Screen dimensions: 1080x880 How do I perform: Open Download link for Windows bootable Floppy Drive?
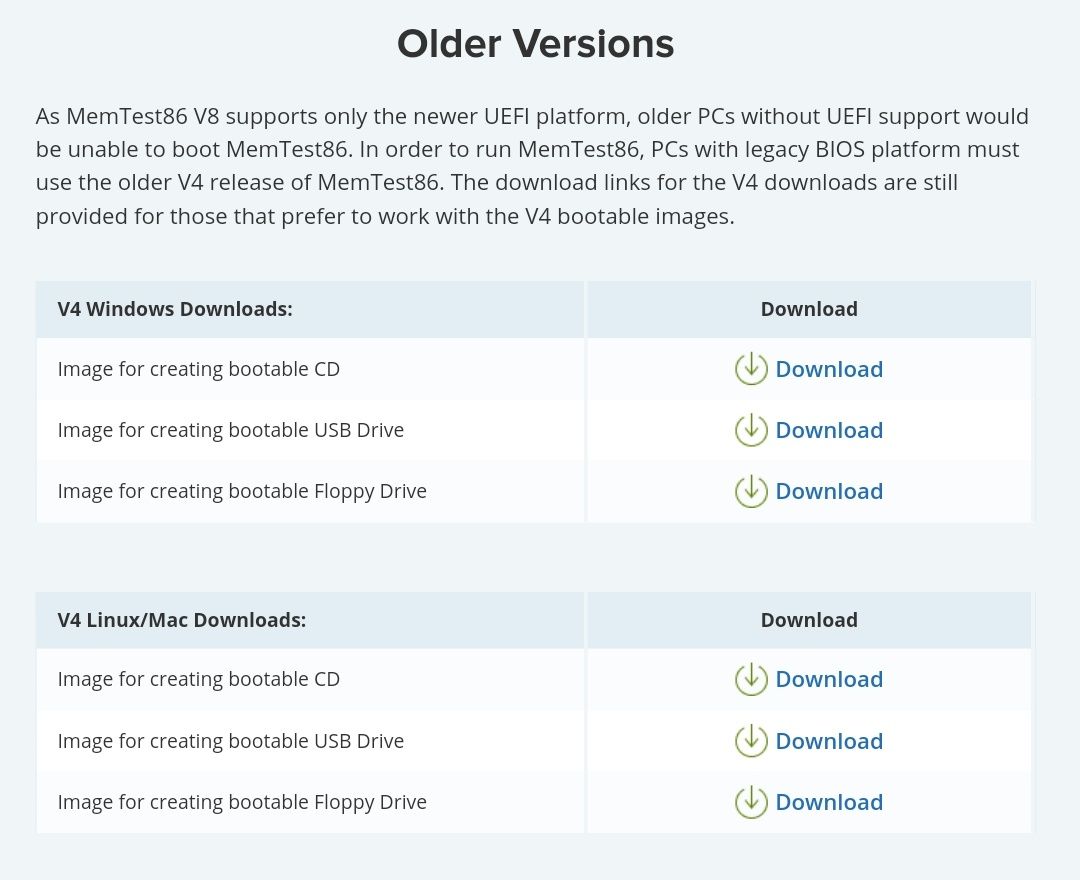pos(829,491)
